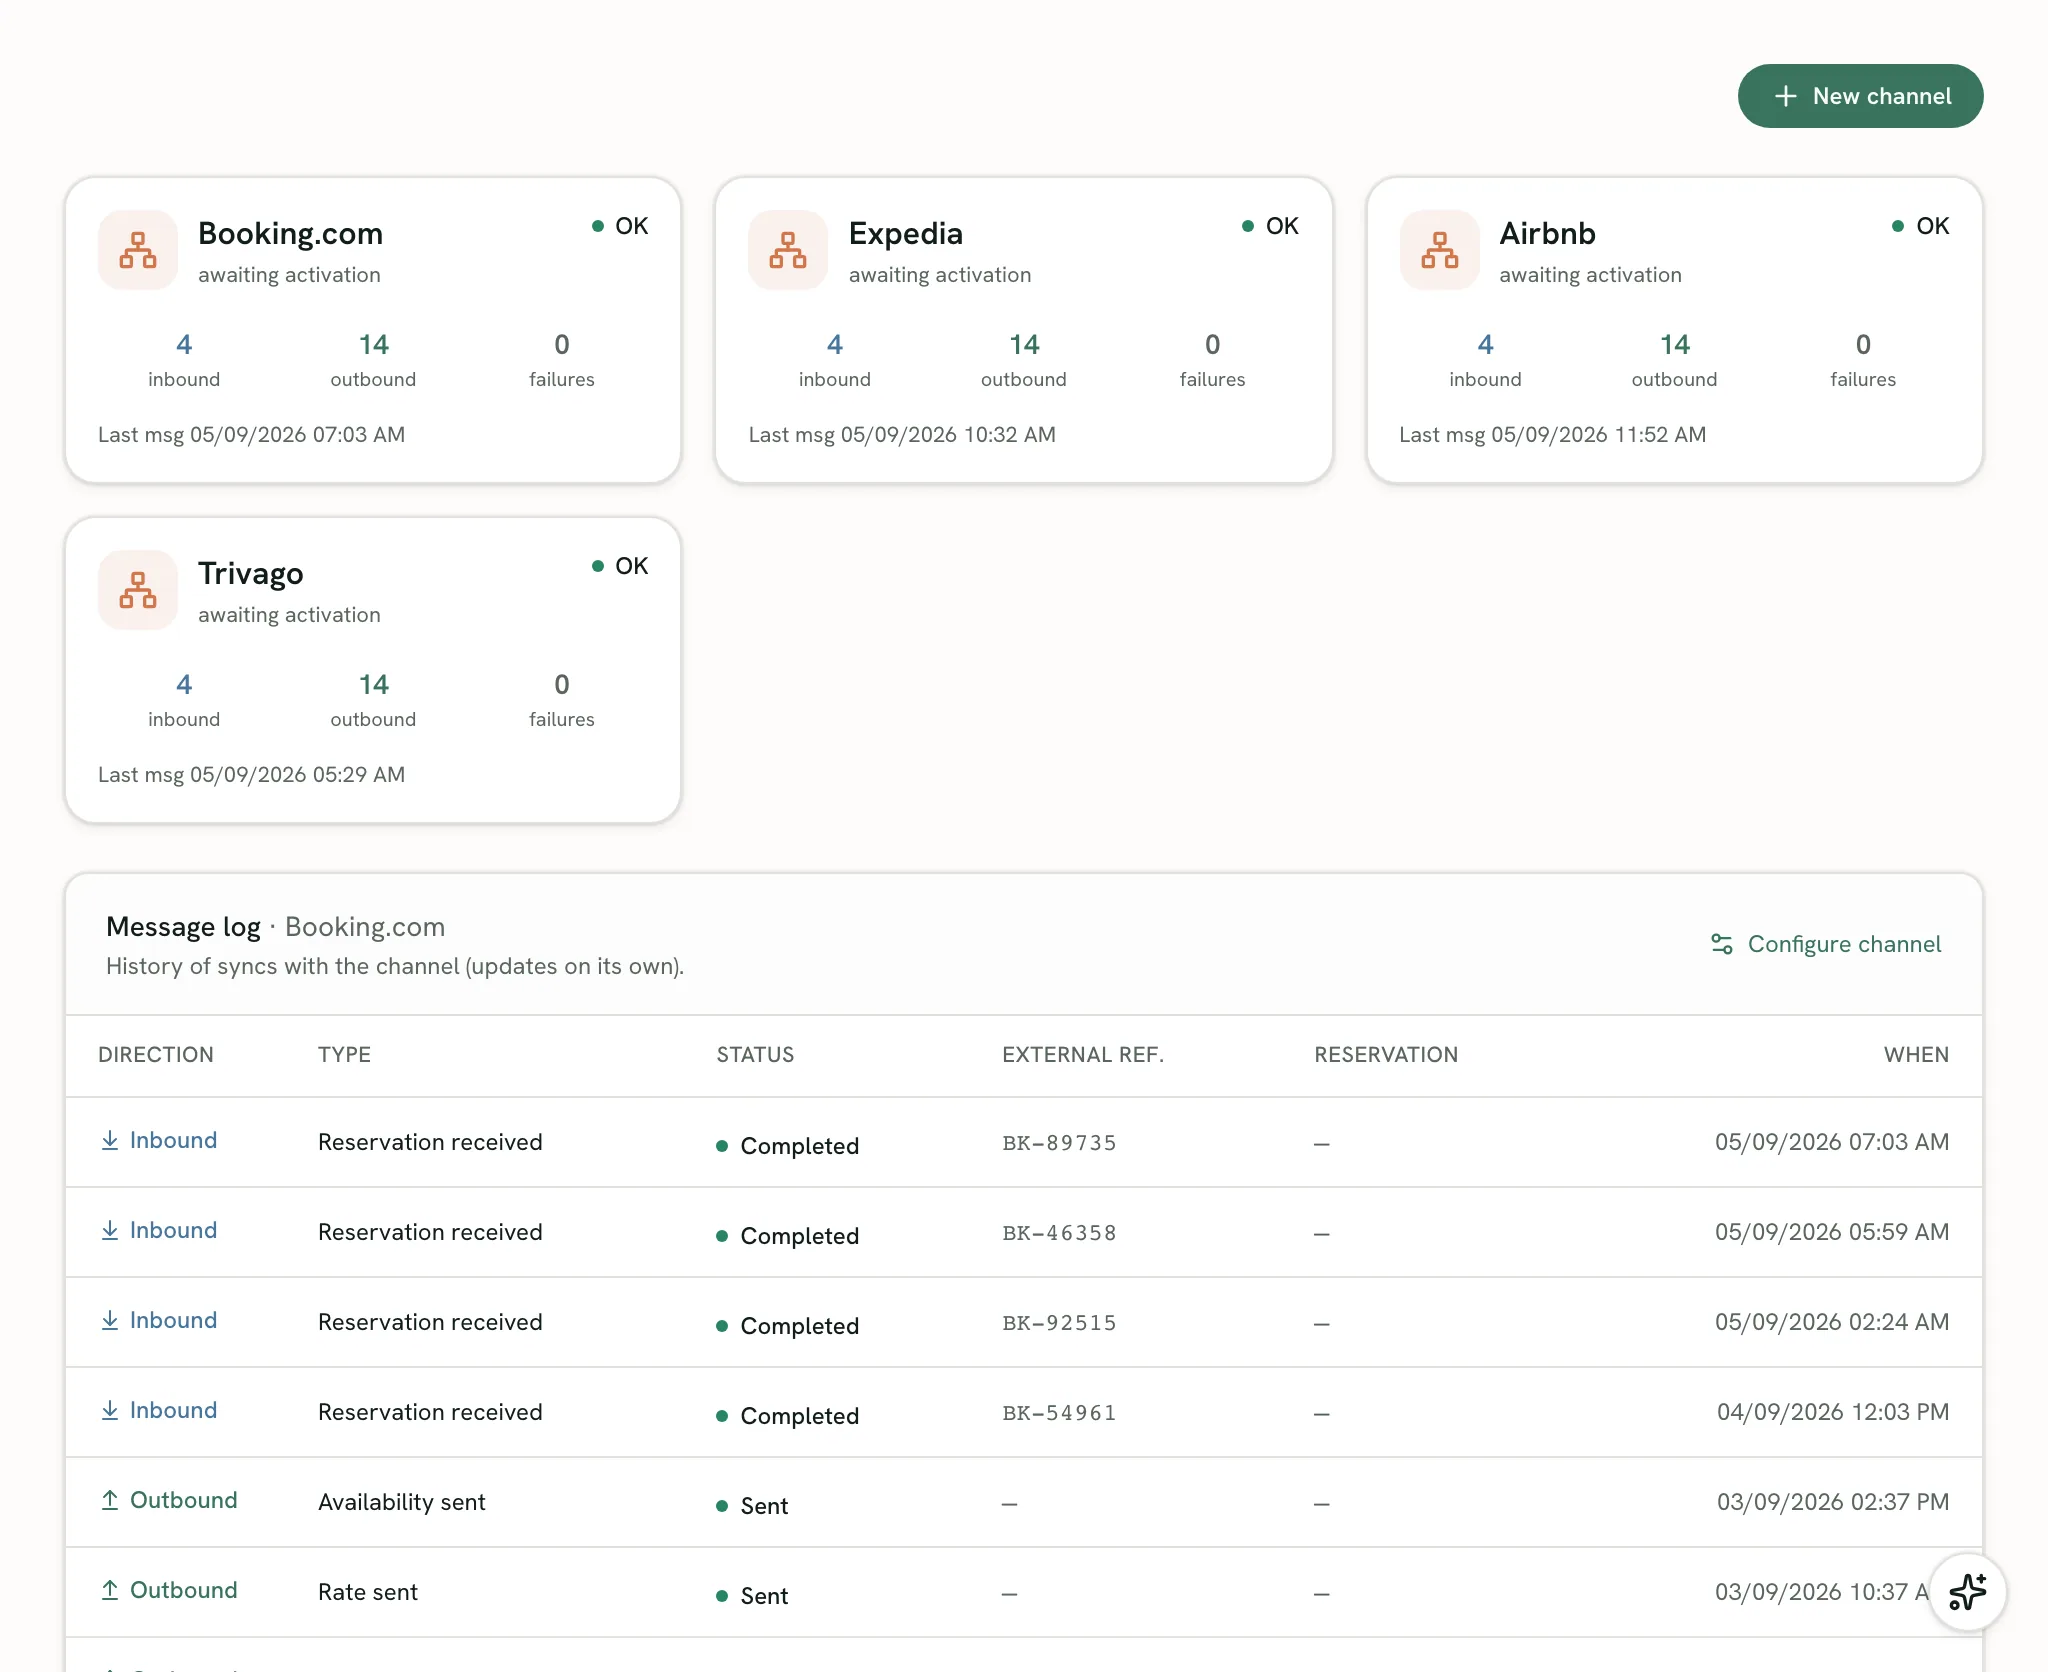Click Reservation received in BK-92515 row
This screenshot has width=2048, height=1672.
point(430,1322)
